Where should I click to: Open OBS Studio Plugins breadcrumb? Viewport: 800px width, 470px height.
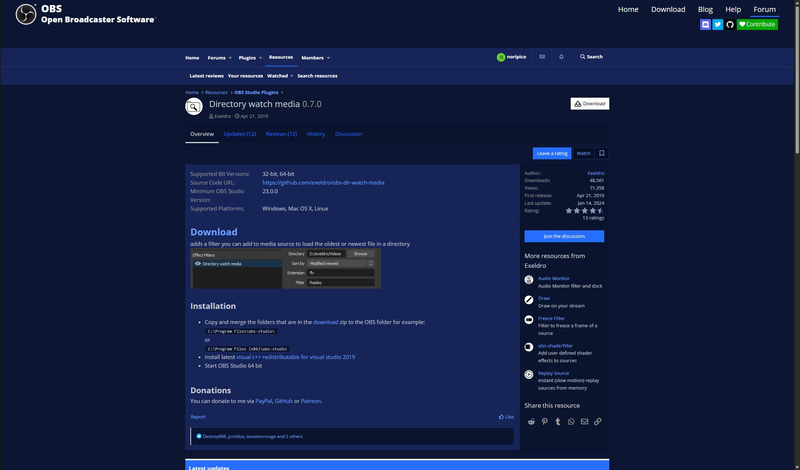point(256,93)
